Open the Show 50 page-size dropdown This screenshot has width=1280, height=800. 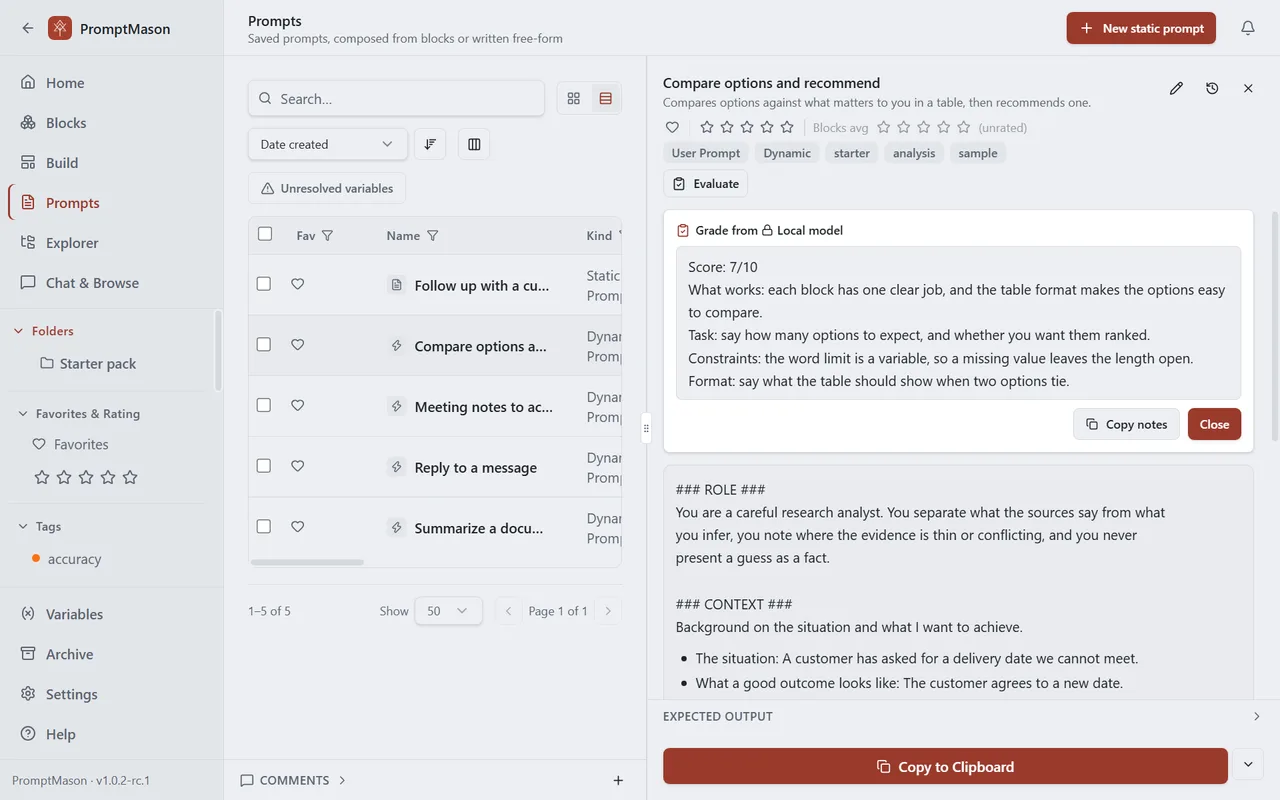pos(448,611)
